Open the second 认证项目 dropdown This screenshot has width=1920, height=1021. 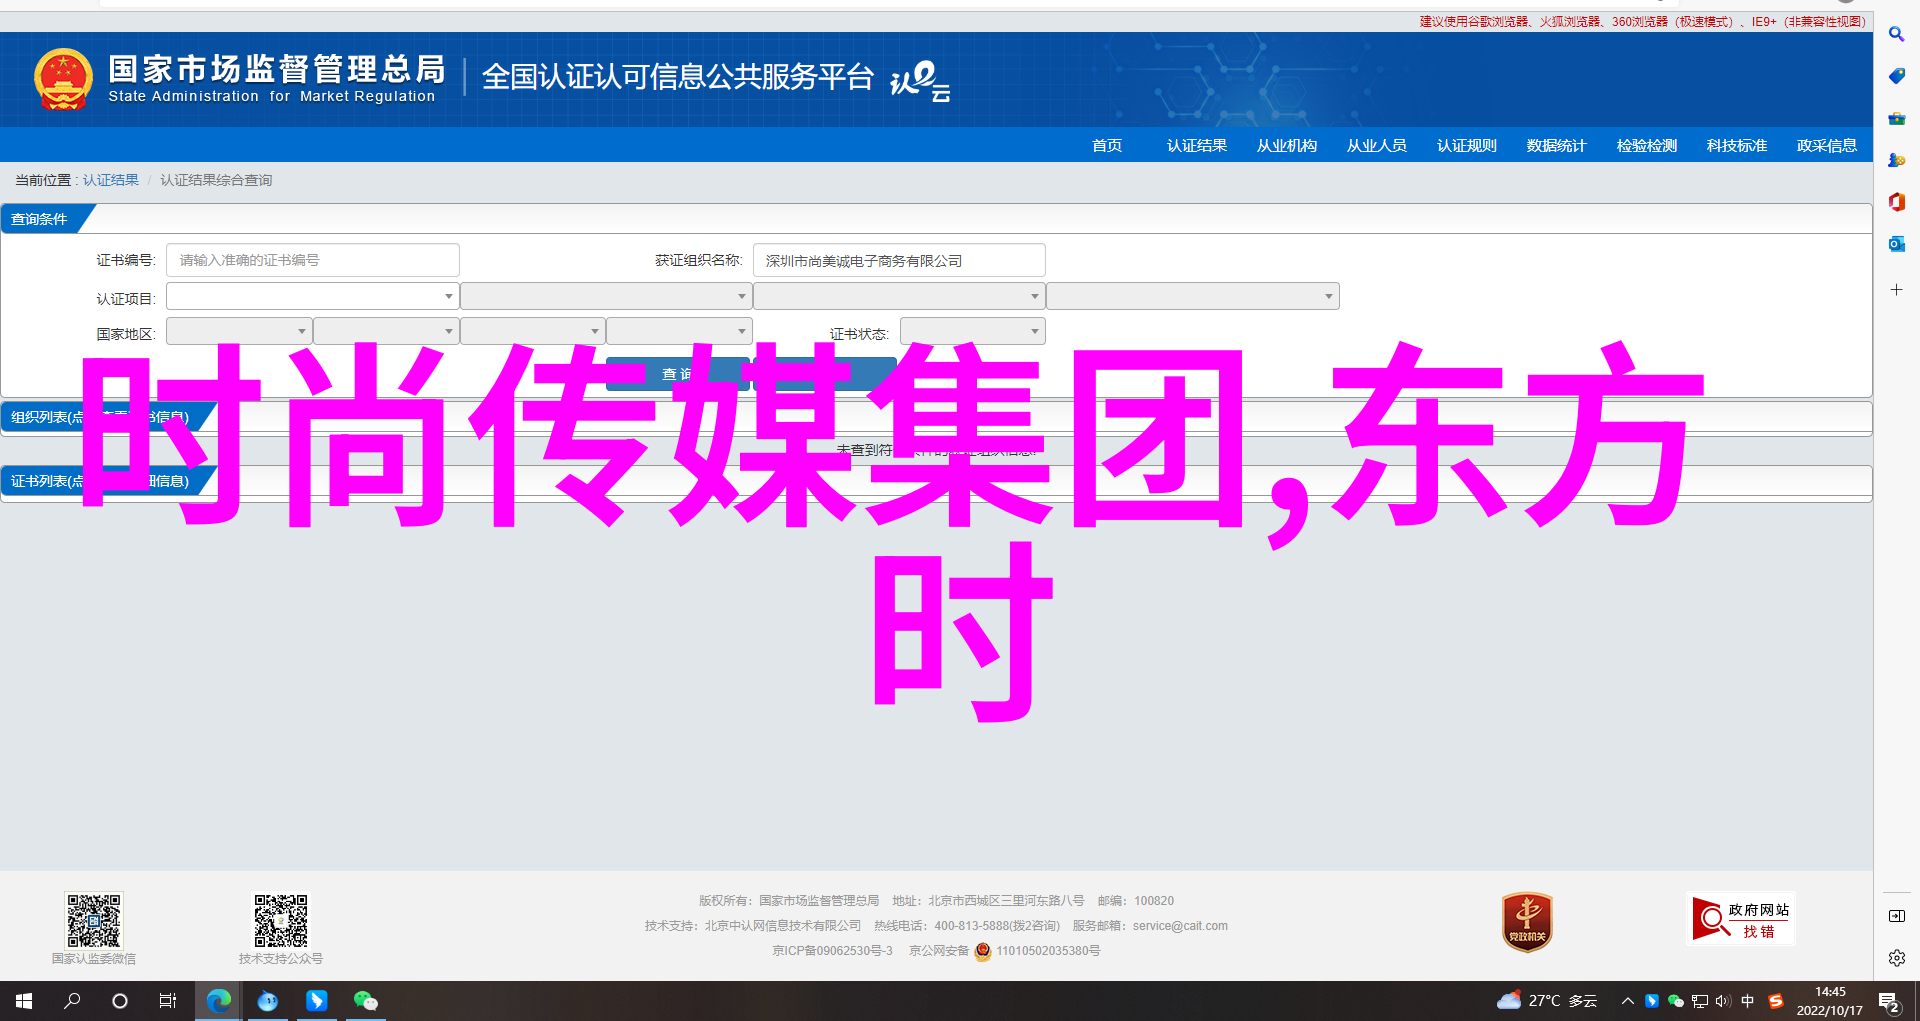(x=606, y=296)
